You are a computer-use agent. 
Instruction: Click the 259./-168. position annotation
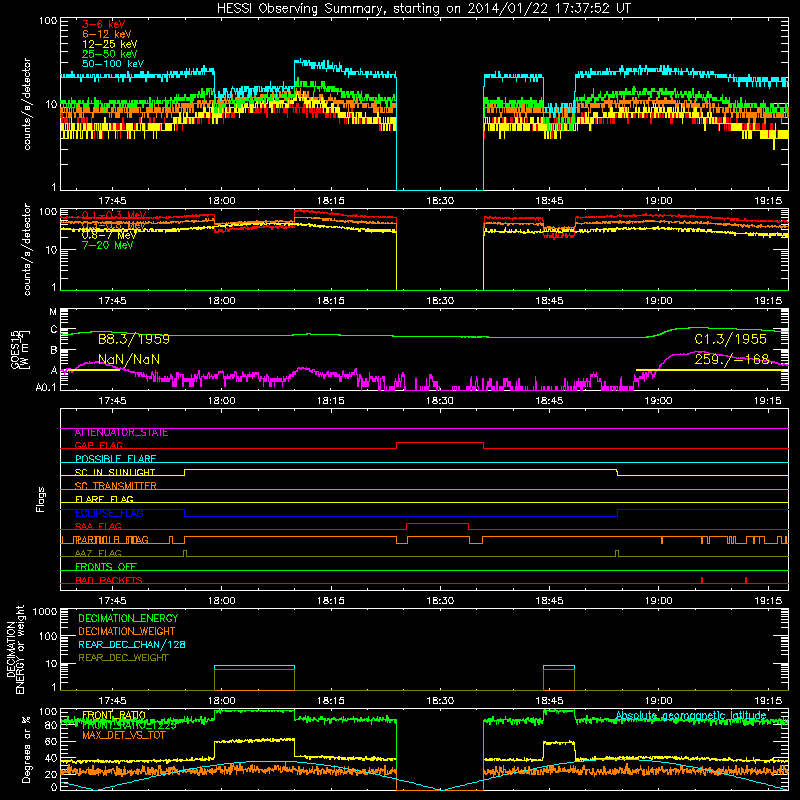732,360
